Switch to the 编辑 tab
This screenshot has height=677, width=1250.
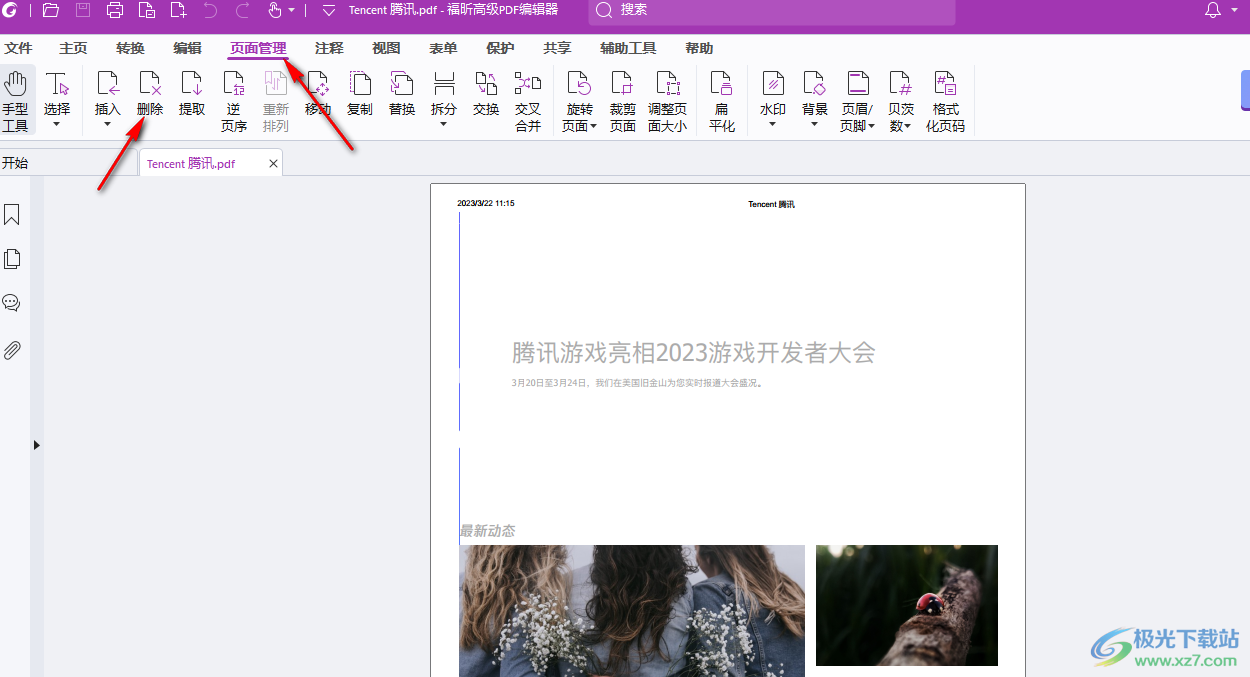187,48
